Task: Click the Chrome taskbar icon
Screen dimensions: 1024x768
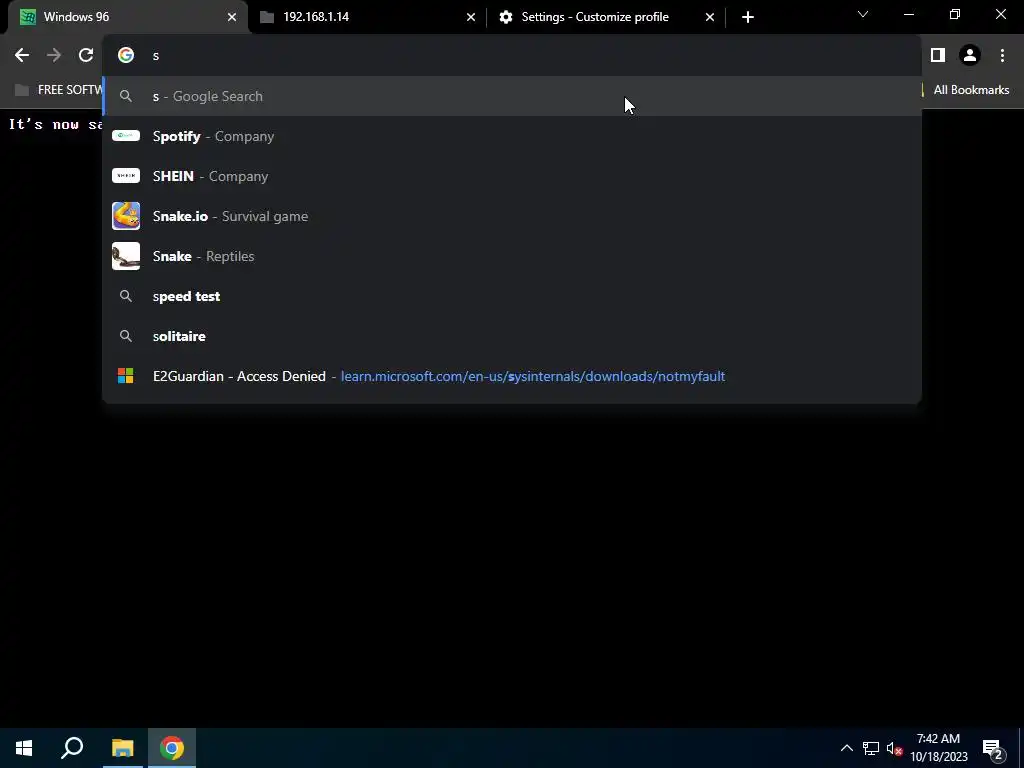Action: [x=172, y=748]
